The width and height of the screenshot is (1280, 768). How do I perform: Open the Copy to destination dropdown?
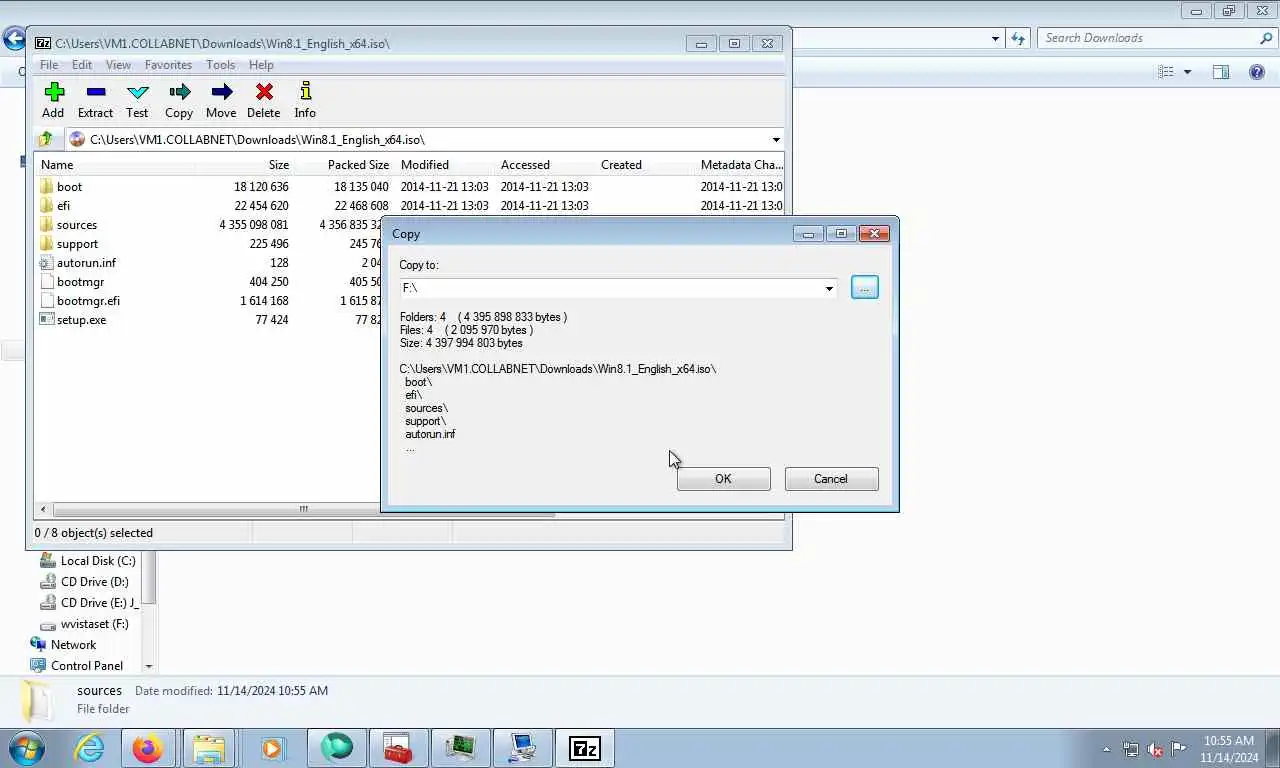click(829, 288)
